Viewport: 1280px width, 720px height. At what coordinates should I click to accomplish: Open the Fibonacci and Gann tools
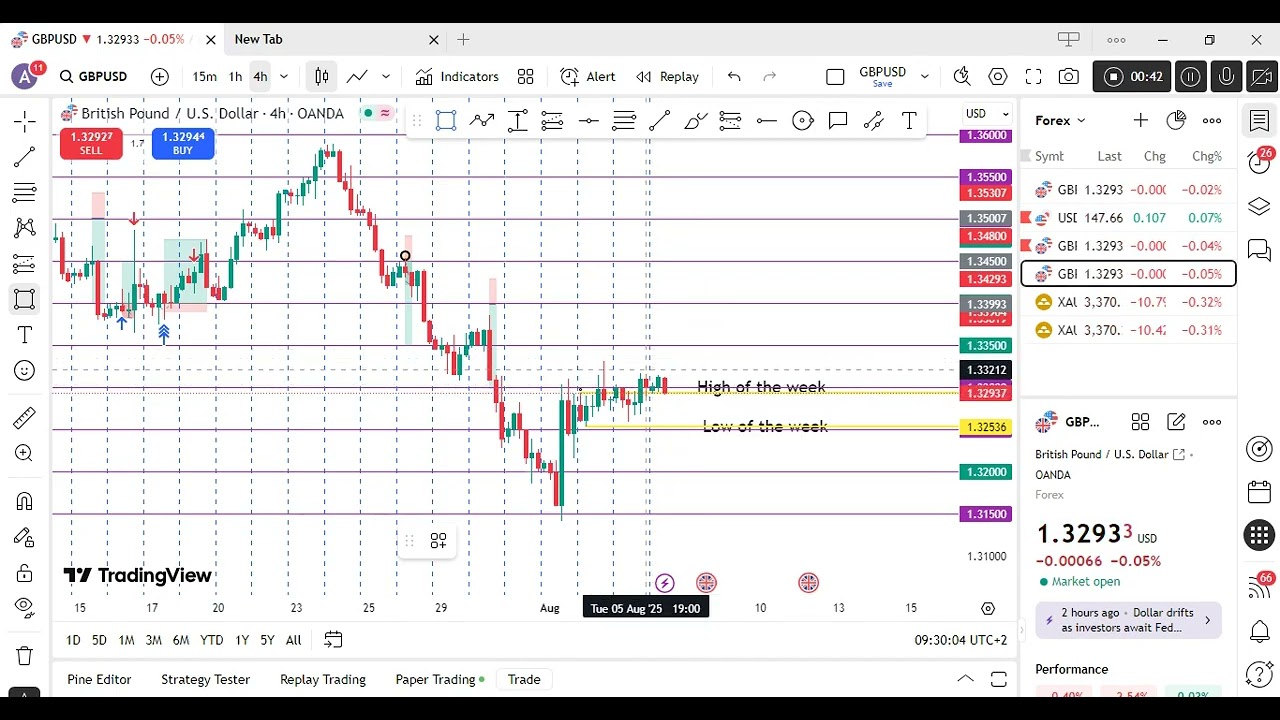point(25,192)
